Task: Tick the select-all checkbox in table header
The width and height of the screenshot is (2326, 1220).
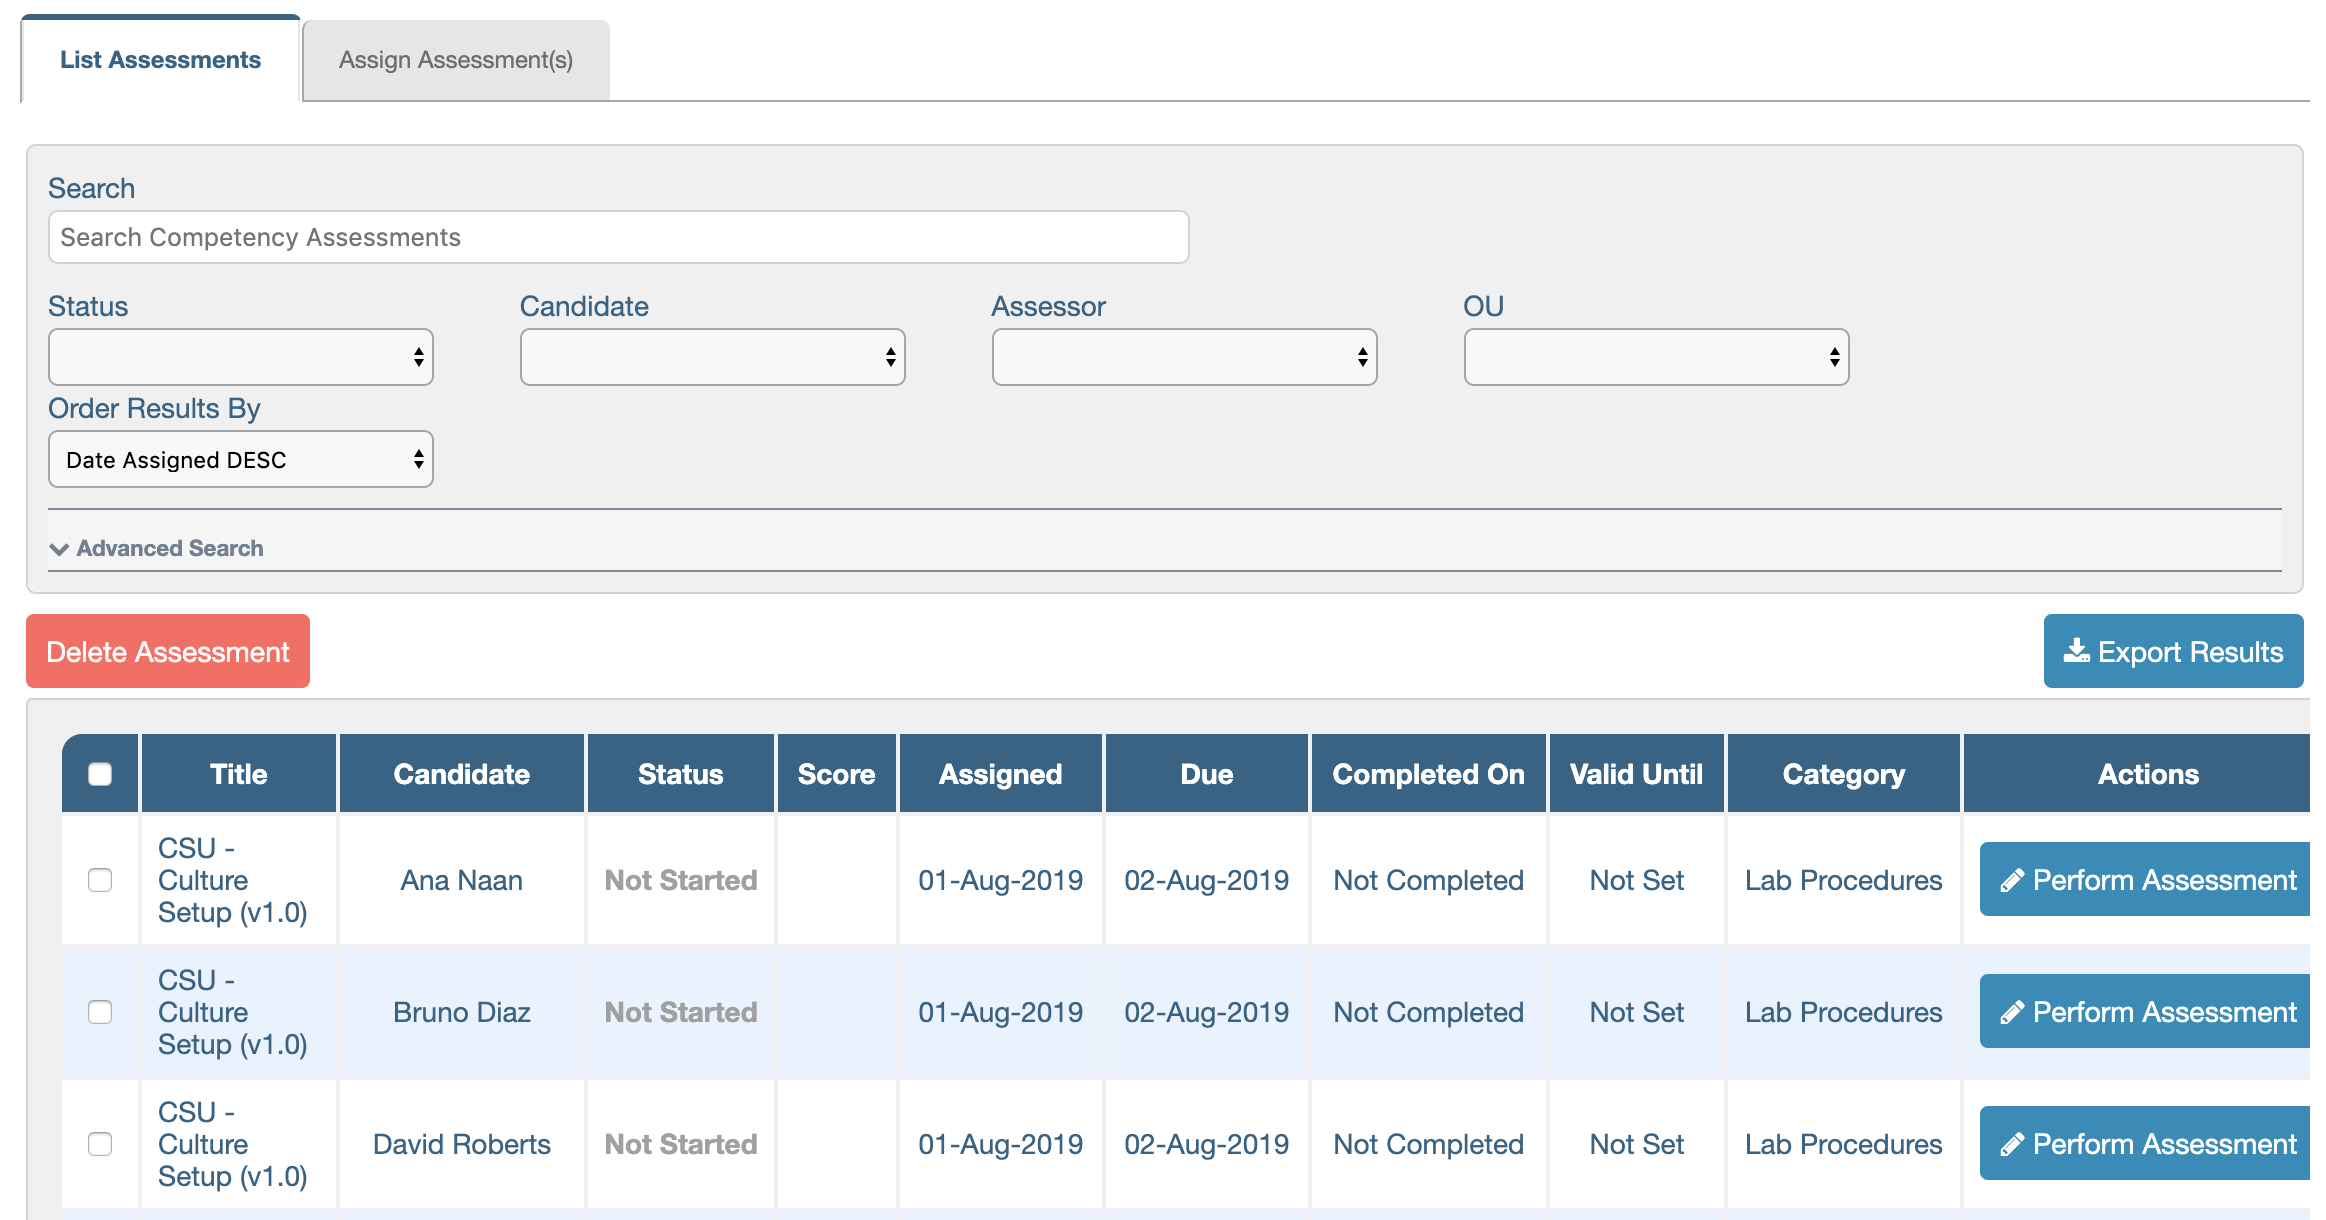Action: pyautogui.click(x=100, y=774)
